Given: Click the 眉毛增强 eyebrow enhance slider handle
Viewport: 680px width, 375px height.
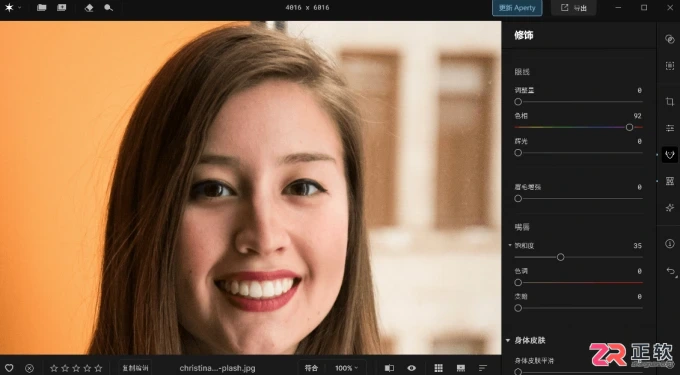Looking at the screenshot, I should pos(518,199).
